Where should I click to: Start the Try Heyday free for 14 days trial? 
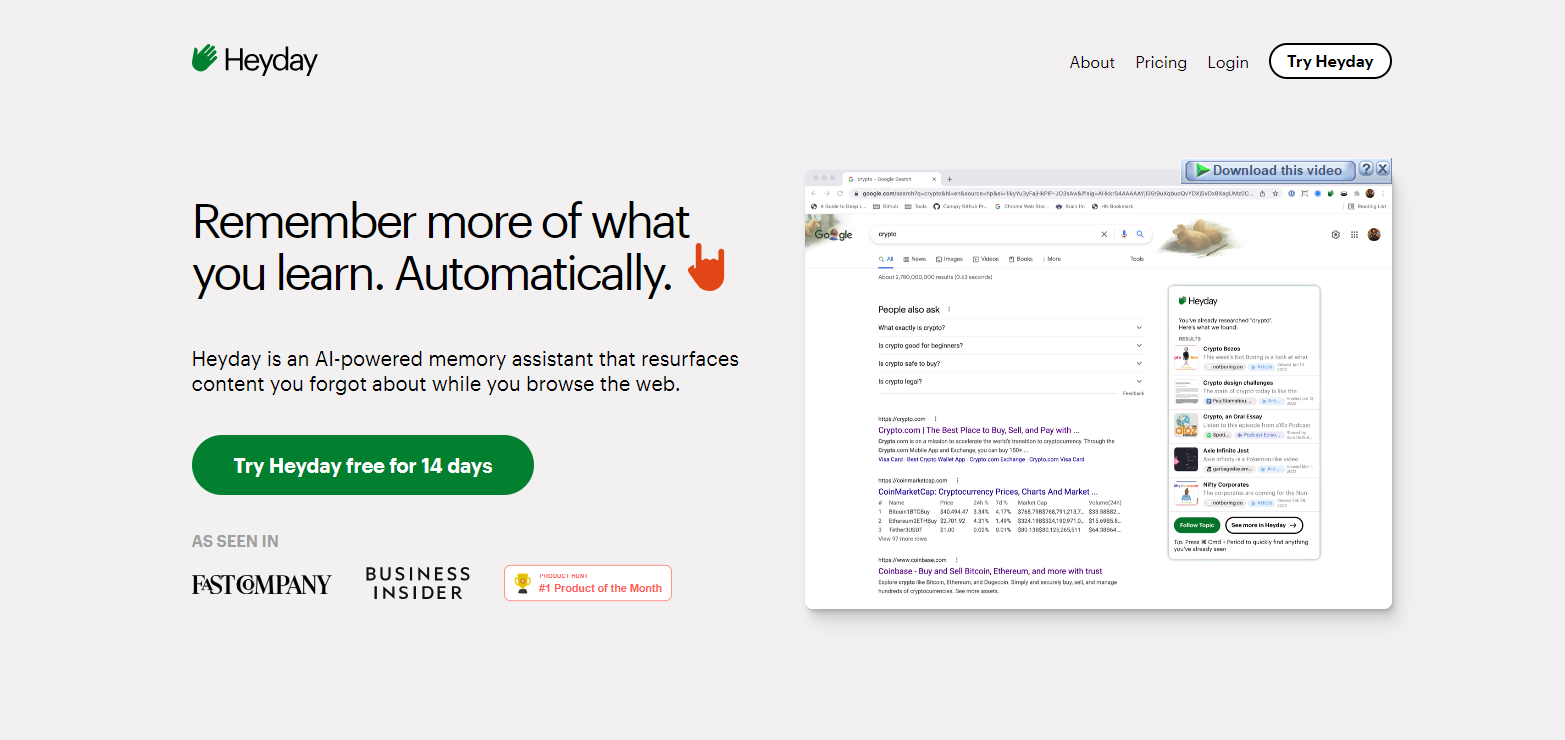coord(363,465)
